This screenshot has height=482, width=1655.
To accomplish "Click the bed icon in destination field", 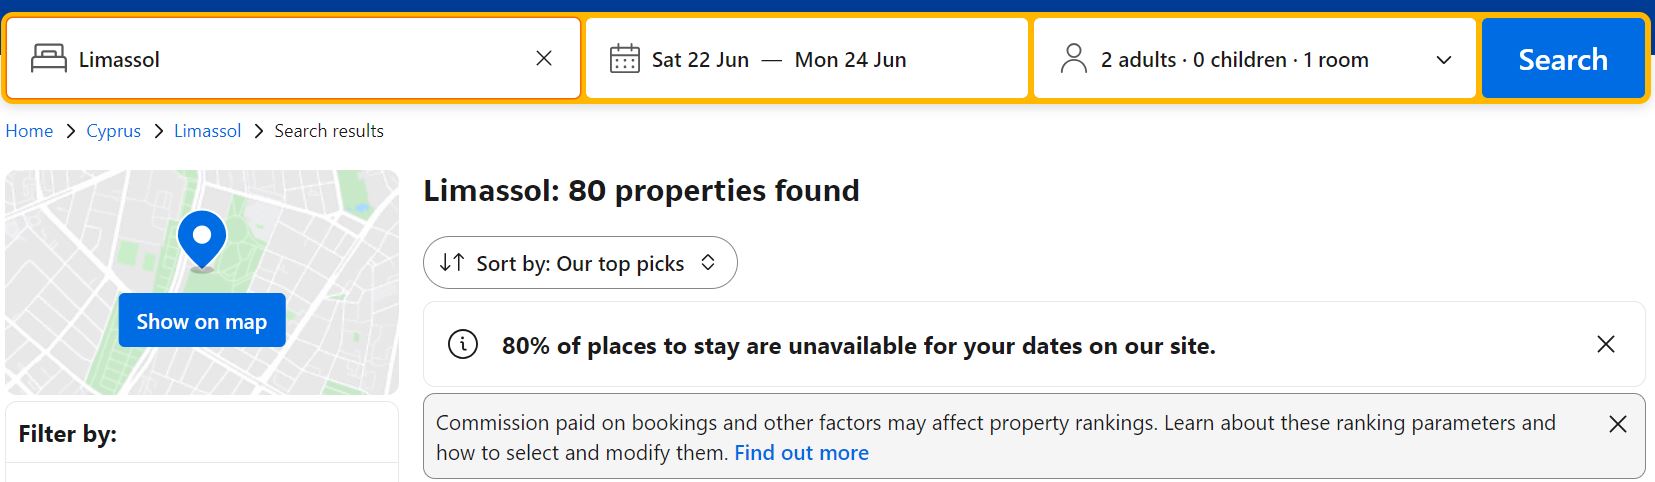I will point(48,59).
